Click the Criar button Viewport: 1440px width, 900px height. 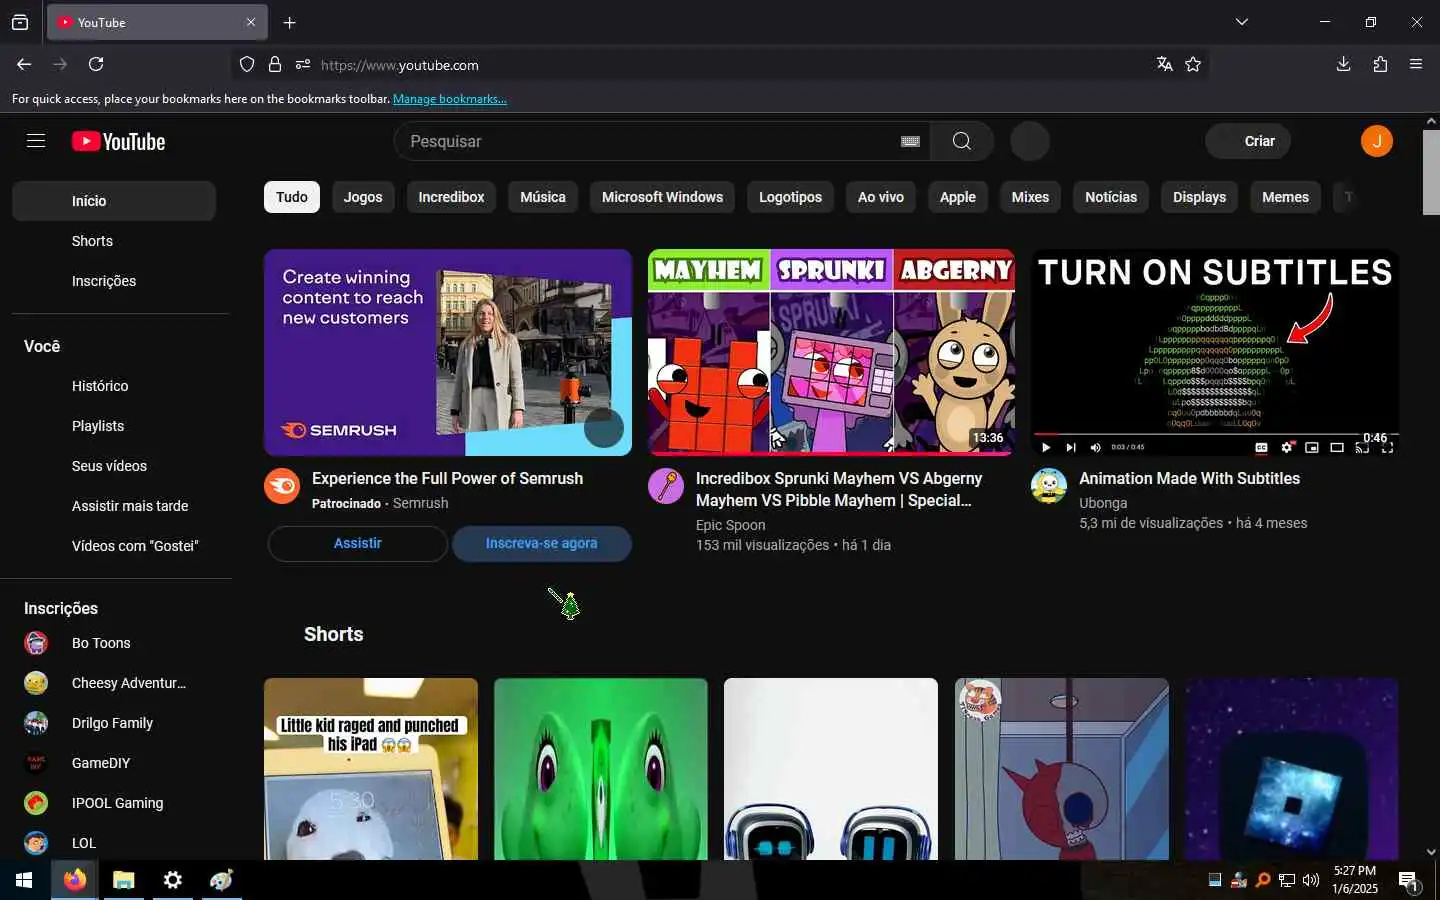1248,141
